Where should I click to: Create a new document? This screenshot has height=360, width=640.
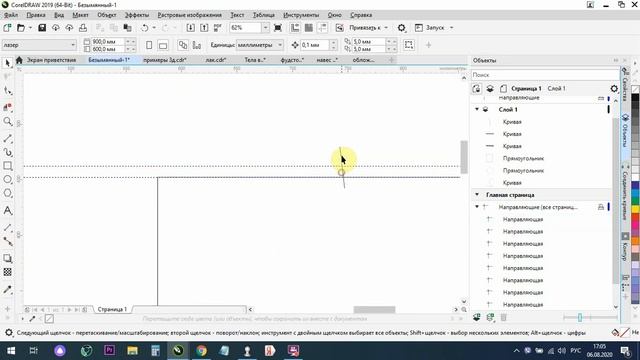click(x=7, y=28)
